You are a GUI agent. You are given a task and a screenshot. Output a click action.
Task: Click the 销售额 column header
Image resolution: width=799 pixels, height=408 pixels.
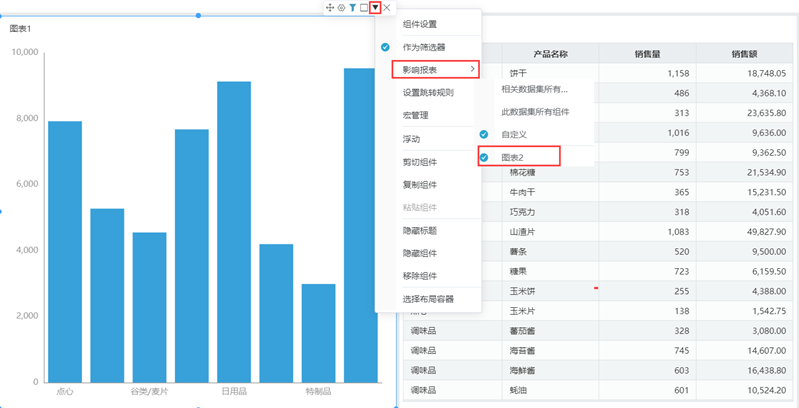(744, 53)
